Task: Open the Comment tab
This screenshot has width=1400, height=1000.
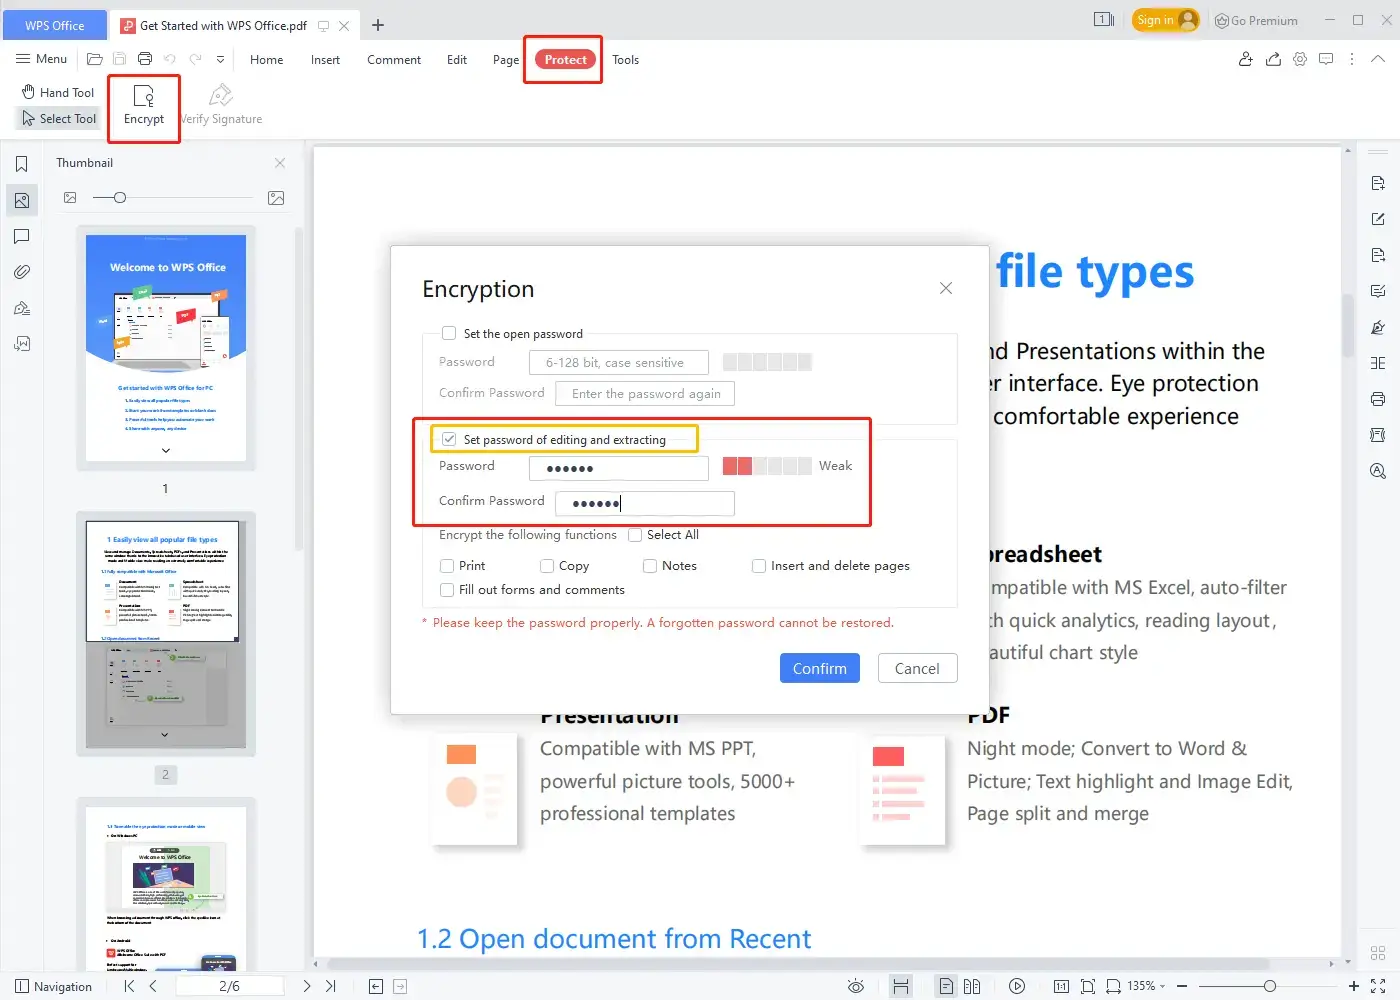Action: (394, 59)
